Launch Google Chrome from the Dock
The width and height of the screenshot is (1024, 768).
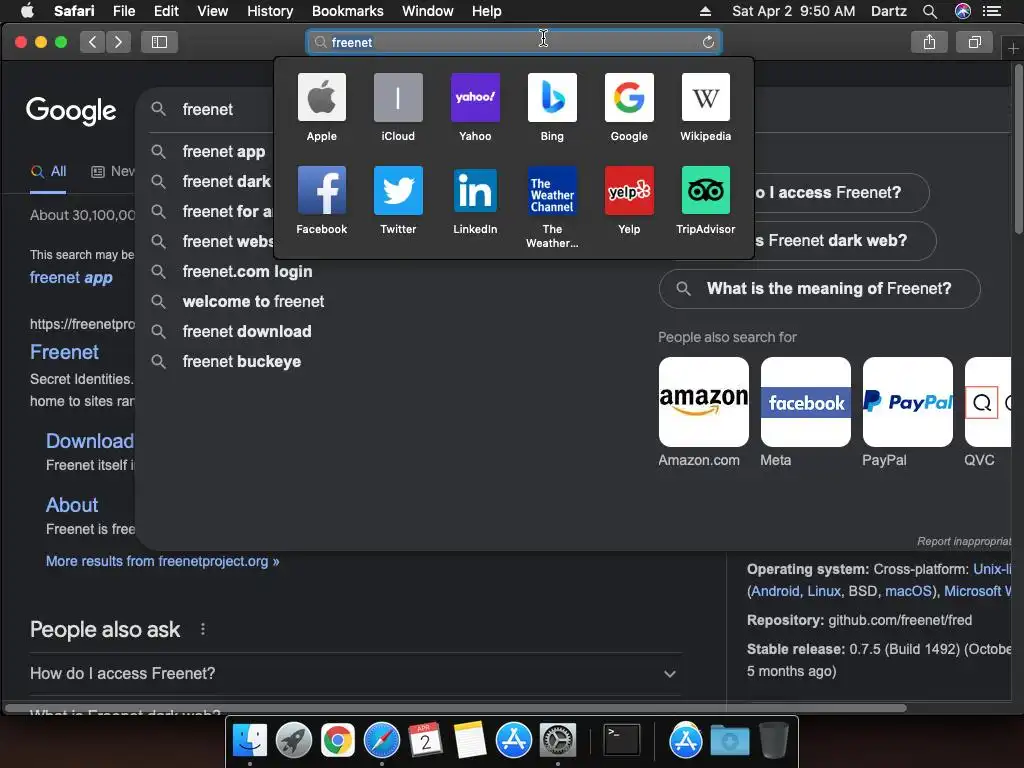338,741
